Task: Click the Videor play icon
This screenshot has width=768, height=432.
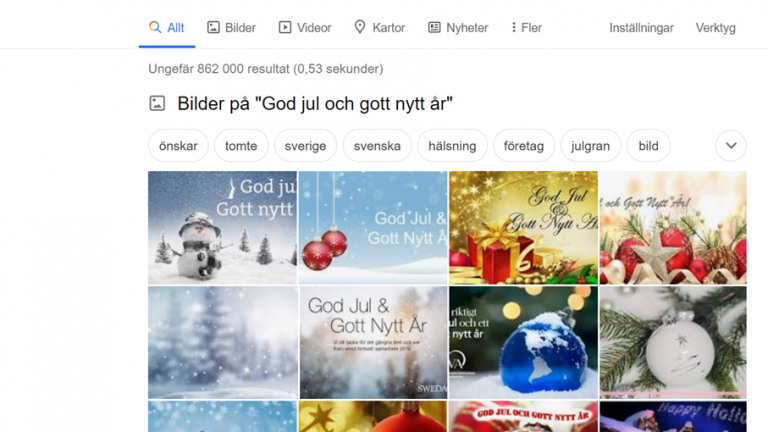Action: 285,27
